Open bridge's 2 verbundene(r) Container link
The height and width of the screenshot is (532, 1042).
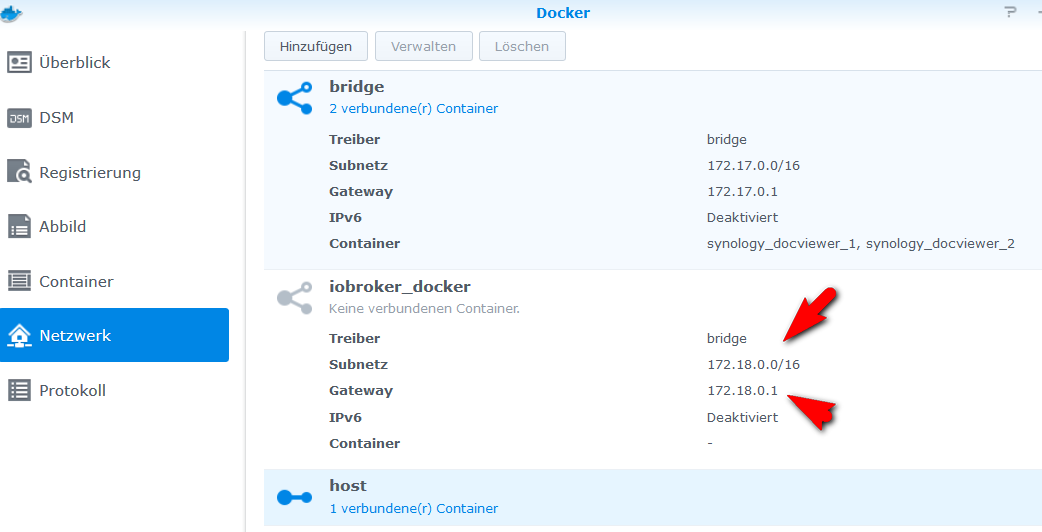tap(413, 108)
